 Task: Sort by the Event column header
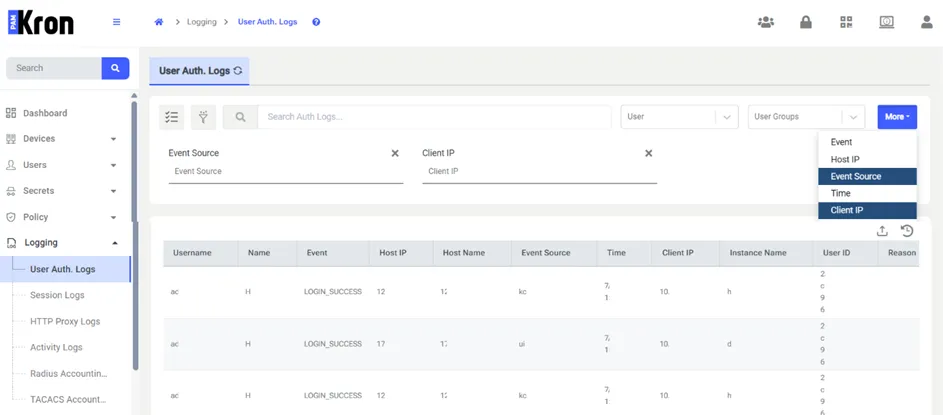coord(333,253)
